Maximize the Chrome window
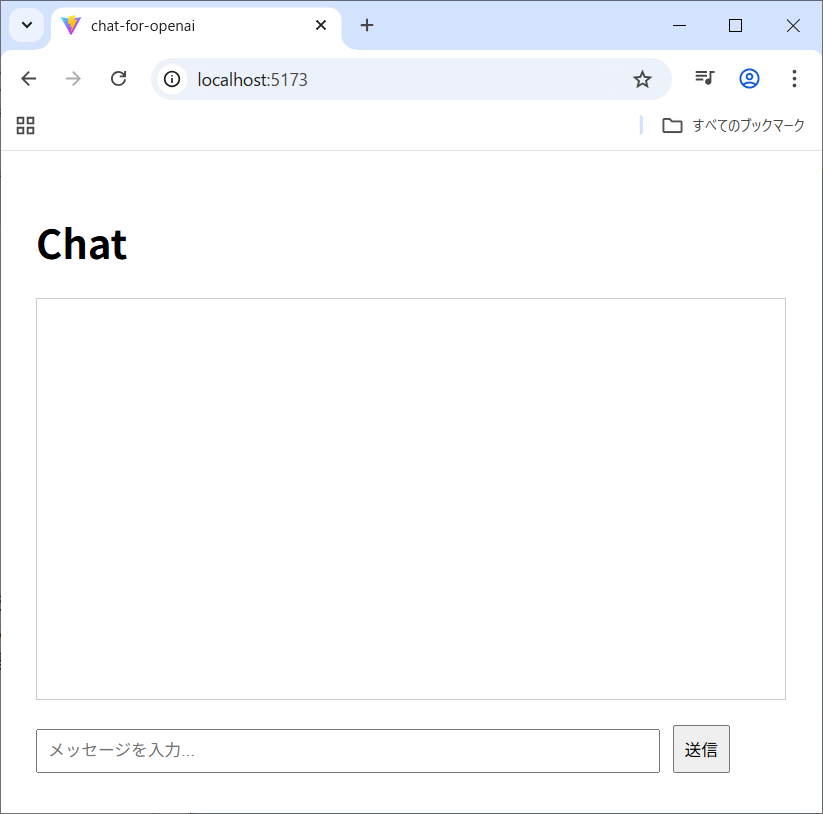The height and width of the screenshot is (814, 823). click(736, 26)
